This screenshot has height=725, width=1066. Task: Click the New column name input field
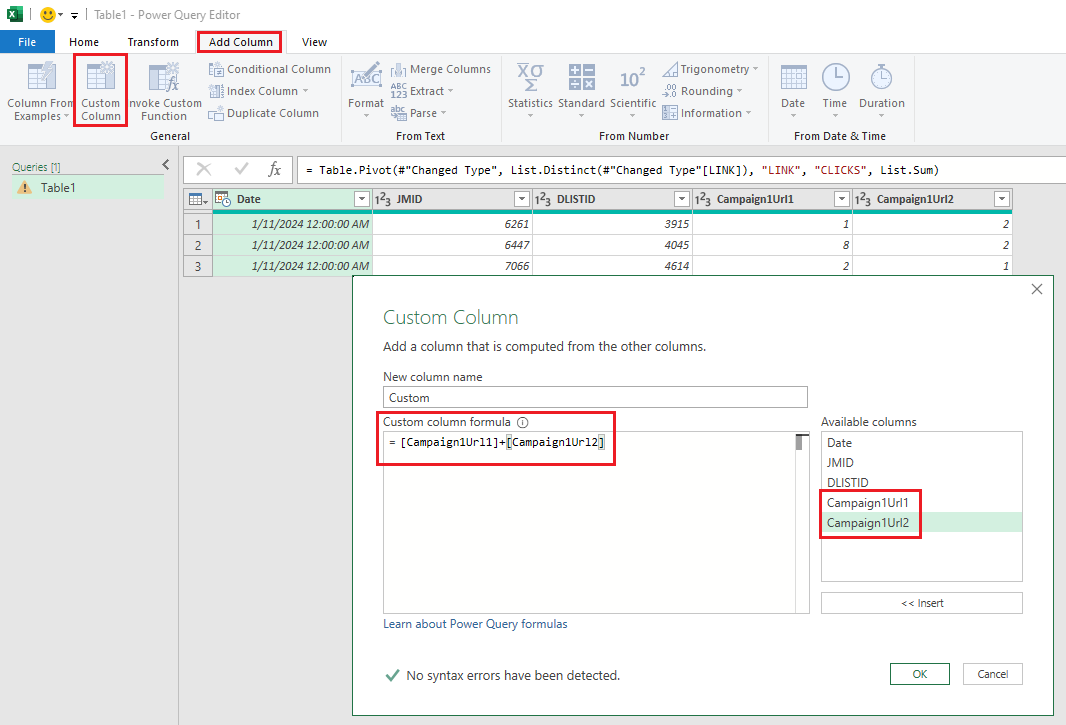click(595, 397)
